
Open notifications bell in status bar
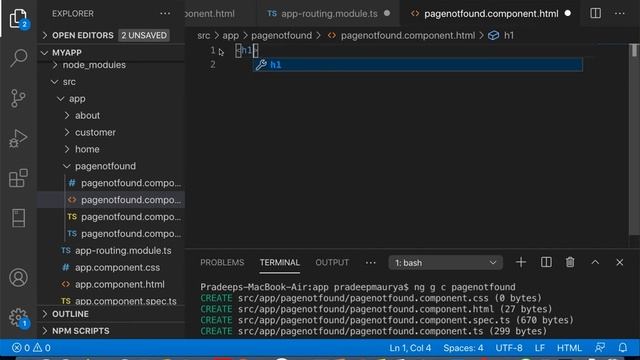coord(623,348)
